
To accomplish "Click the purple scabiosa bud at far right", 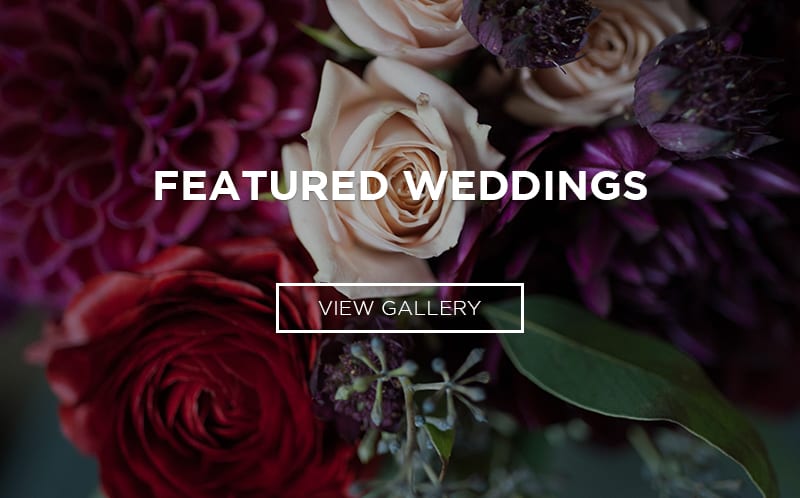I will pyautogui.click(x=704, y=94).
